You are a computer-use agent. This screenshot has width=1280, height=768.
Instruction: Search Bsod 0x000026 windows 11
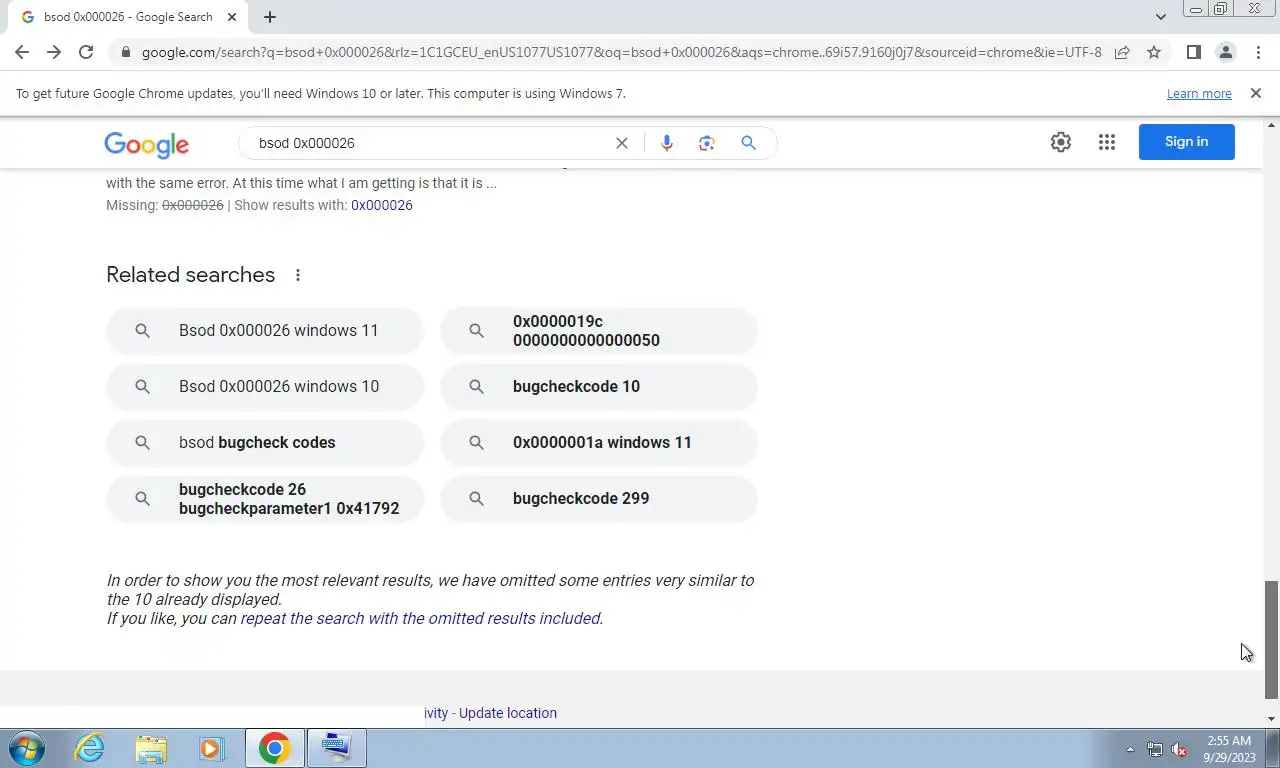(x=265, y=331)
